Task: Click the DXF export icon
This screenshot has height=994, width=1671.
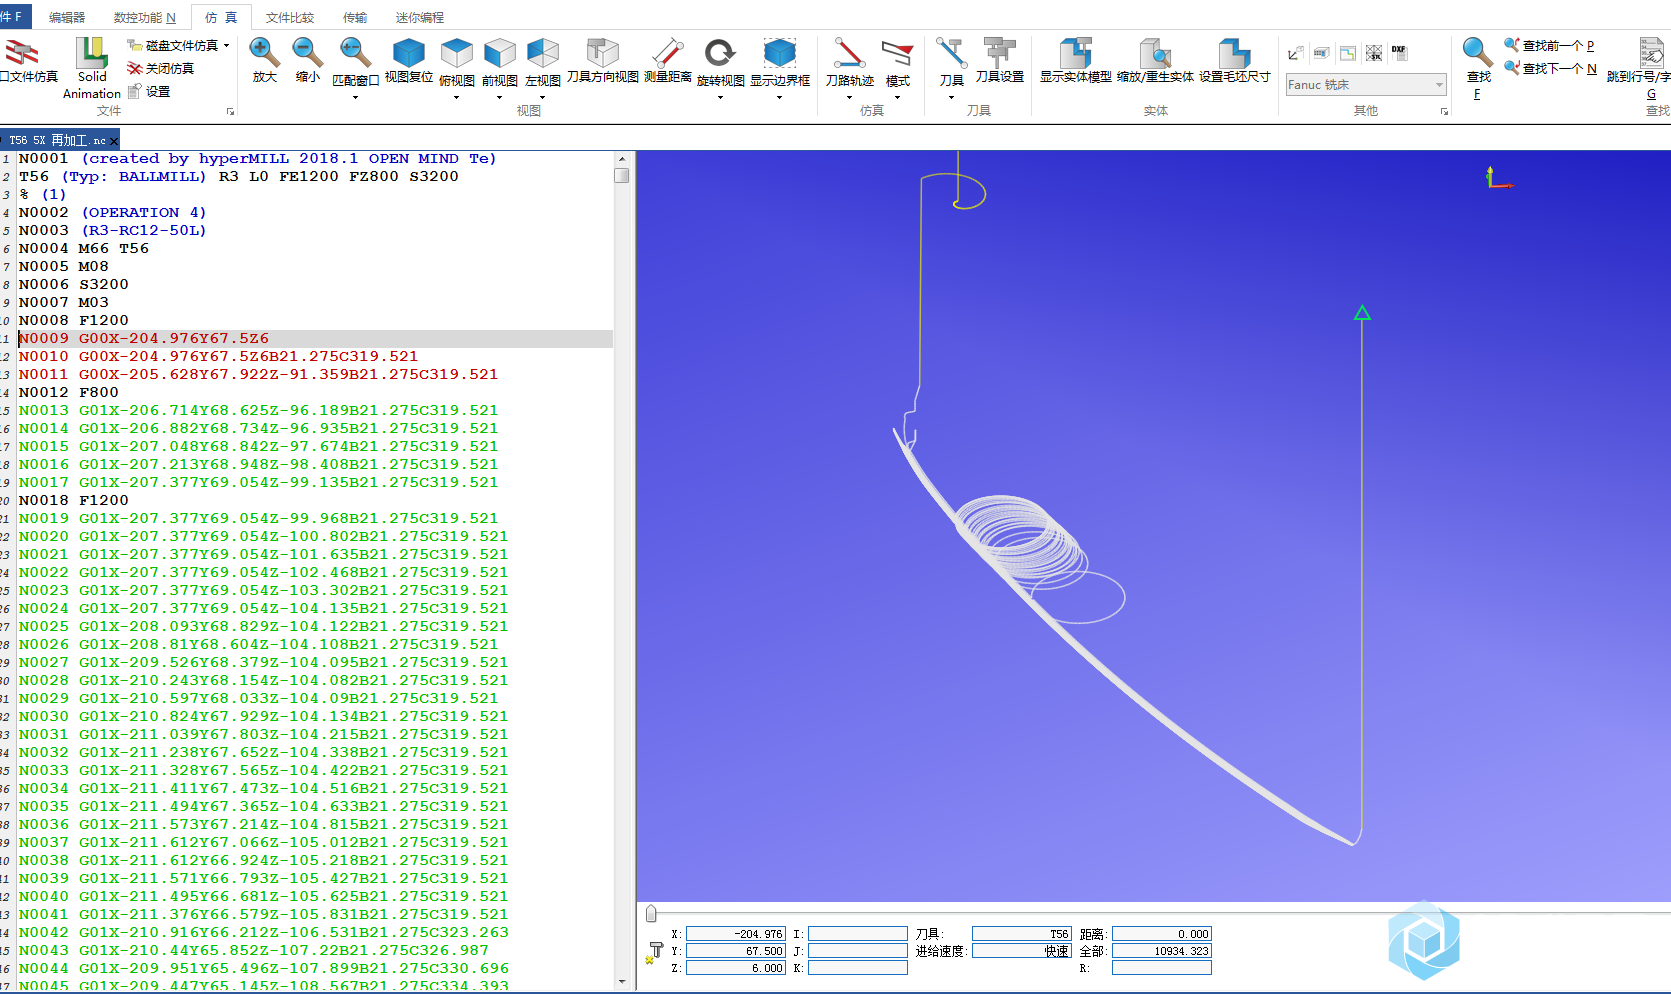Action: tap(1398, 52)
